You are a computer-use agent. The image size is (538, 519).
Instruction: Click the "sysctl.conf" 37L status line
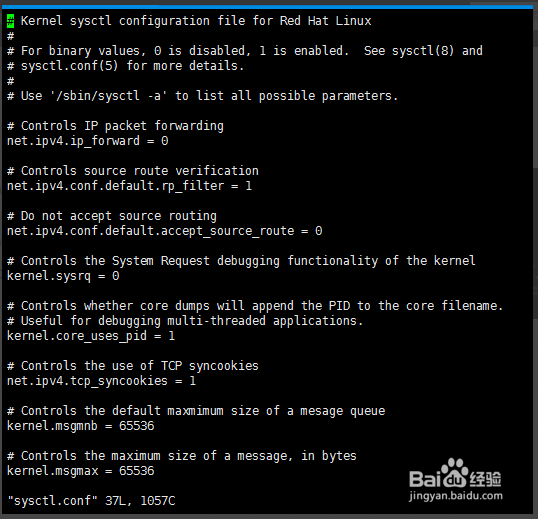91,501
